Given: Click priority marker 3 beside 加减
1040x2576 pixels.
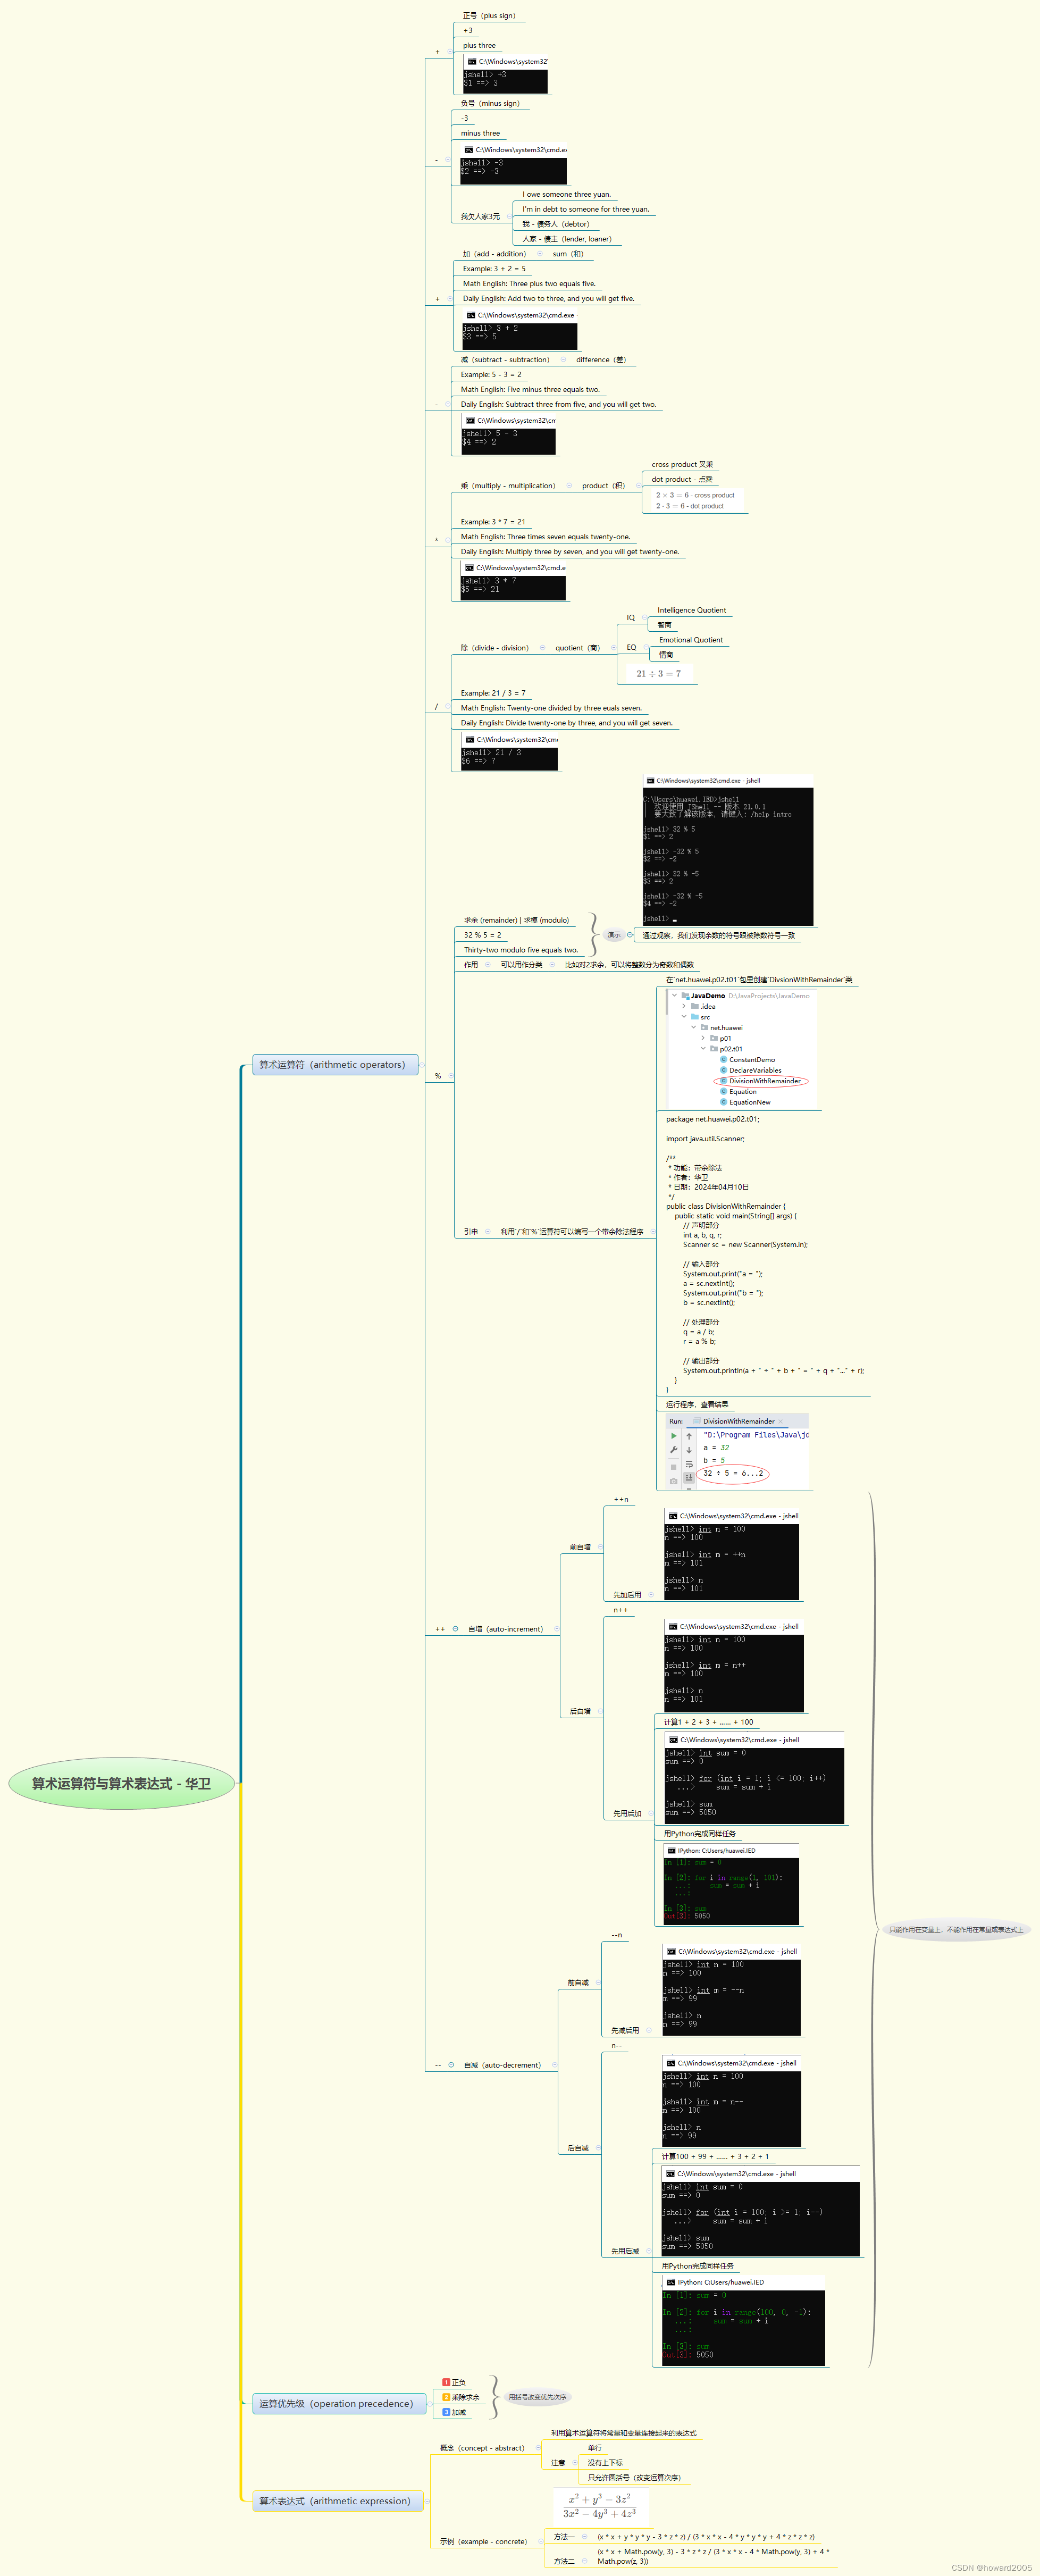Looking at the screenshot, I should (446, 2412).
